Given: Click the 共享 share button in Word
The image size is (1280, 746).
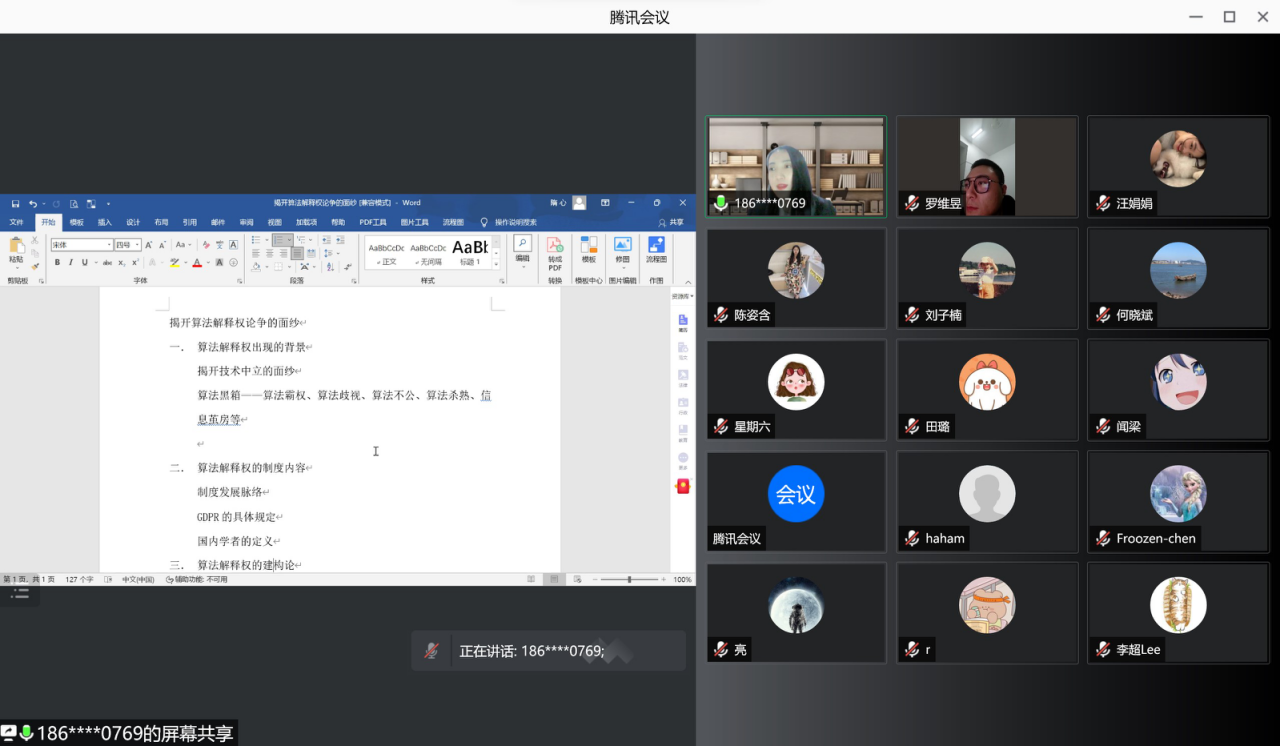Looking at the screenshot, I should point(671,222).
